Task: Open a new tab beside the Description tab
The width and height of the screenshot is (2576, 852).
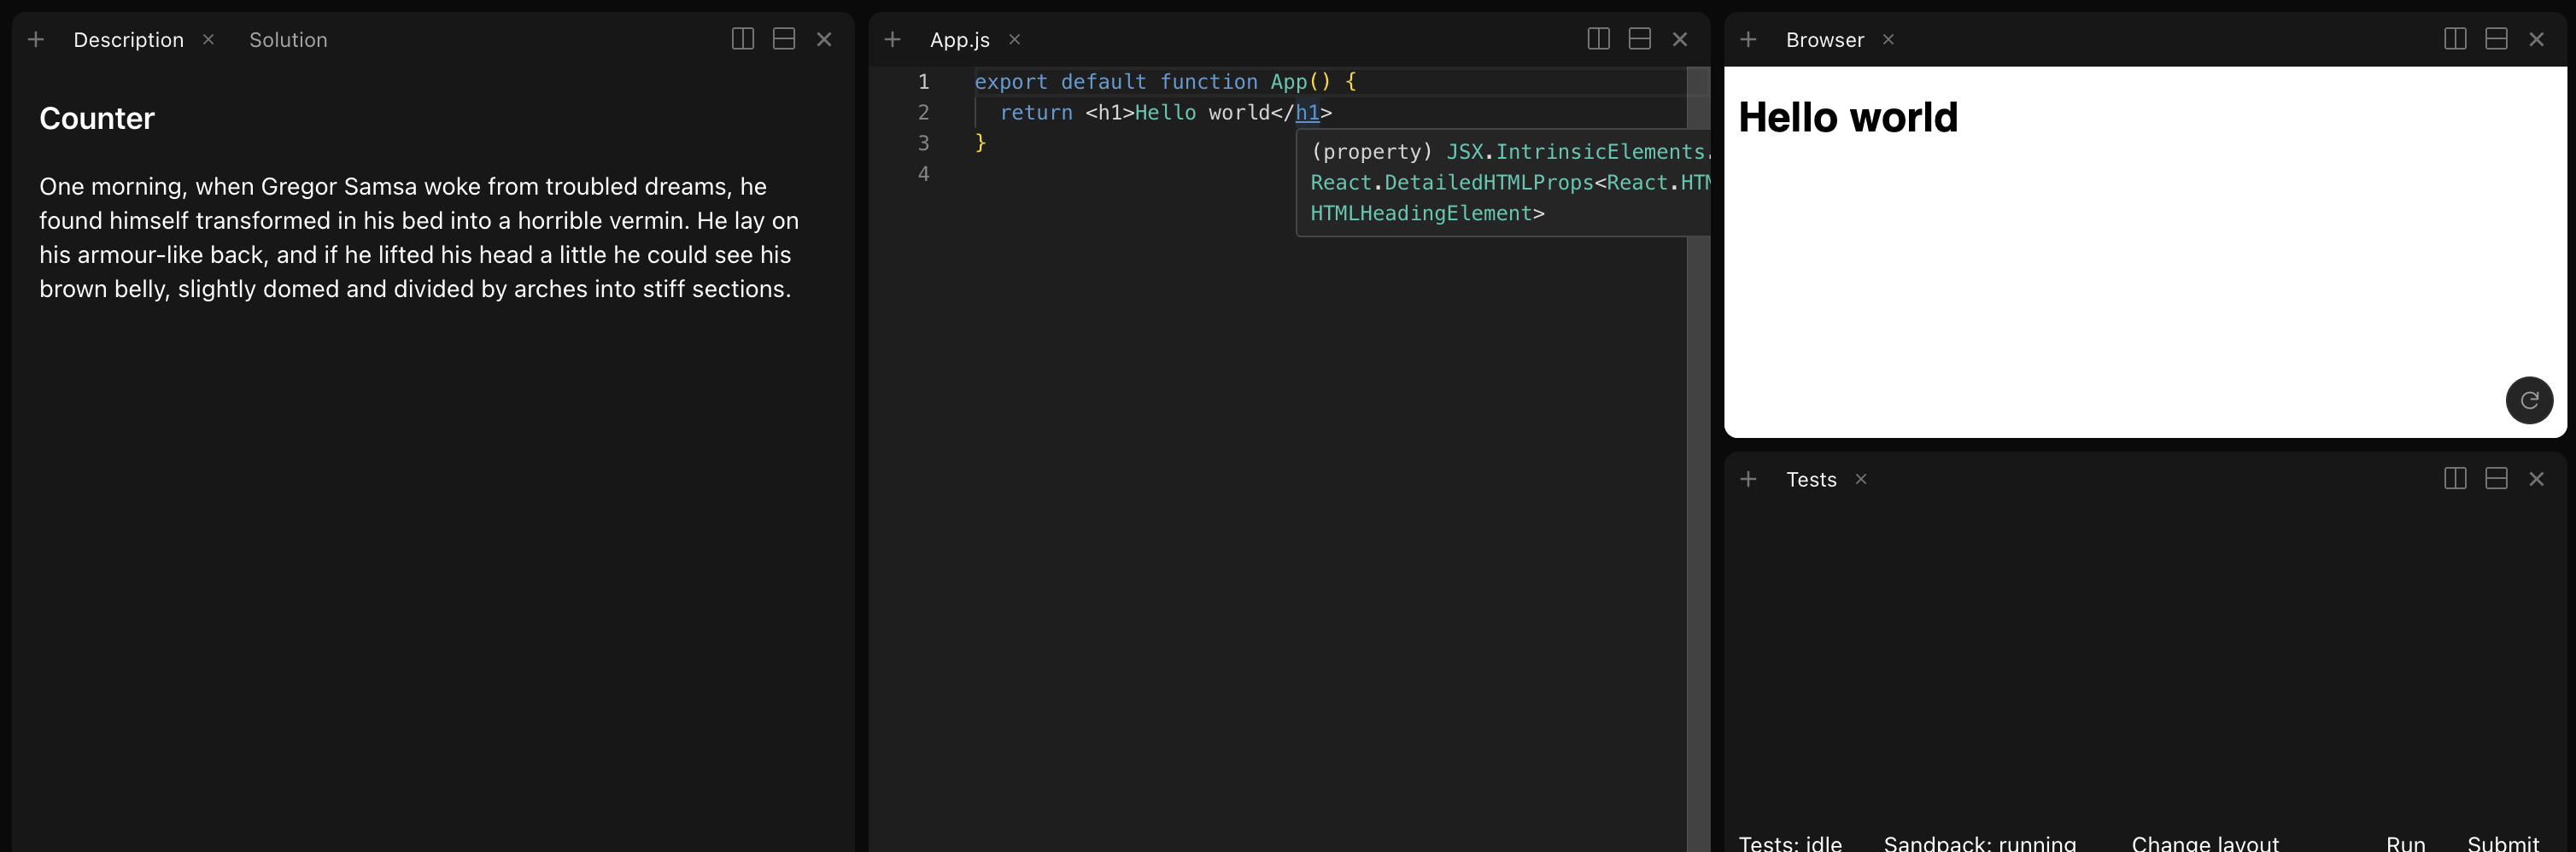Action: tap(35, 39)
